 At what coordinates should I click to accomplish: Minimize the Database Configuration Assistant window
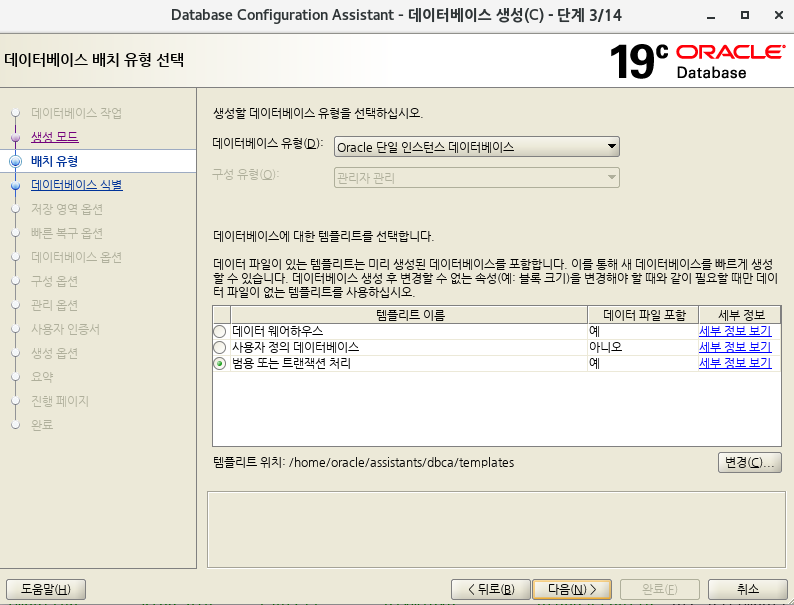click(x=711, y=16)
